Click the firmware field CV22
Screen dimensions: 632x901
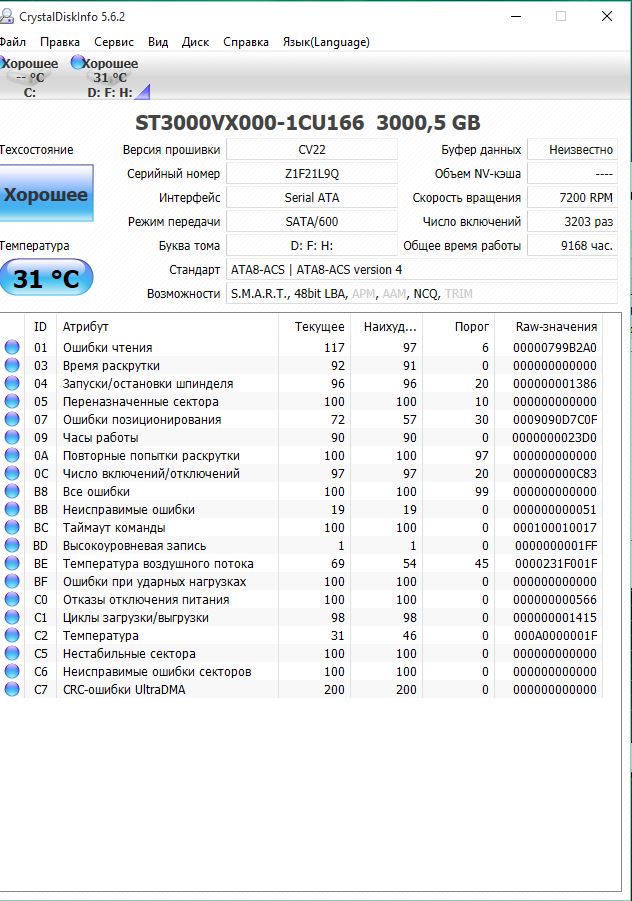tap(312, 149)
